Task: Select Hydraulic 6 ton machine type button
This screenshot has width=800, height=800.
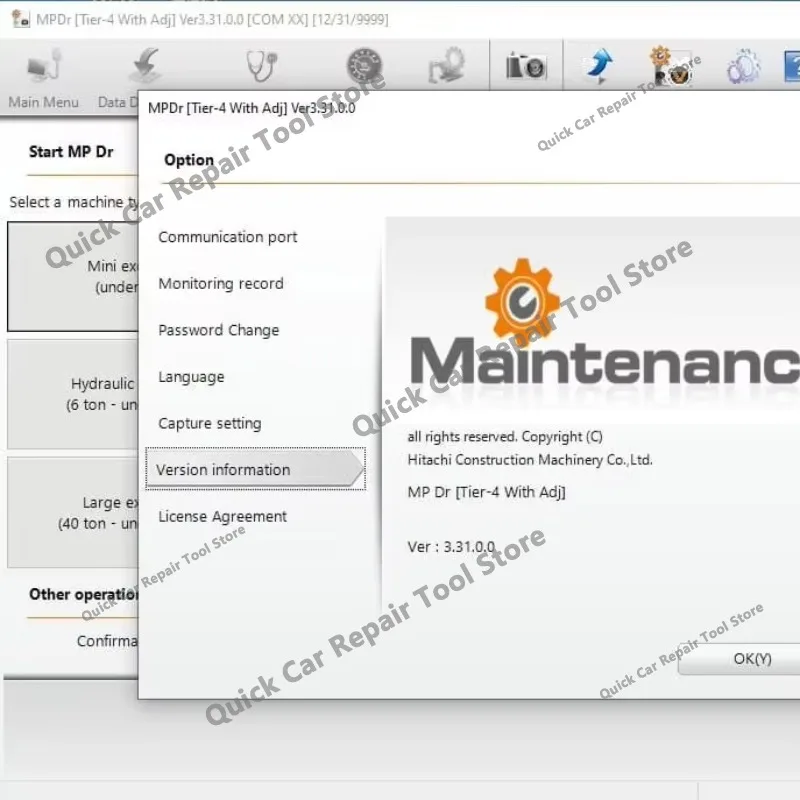Action: [x=72, y=394]
